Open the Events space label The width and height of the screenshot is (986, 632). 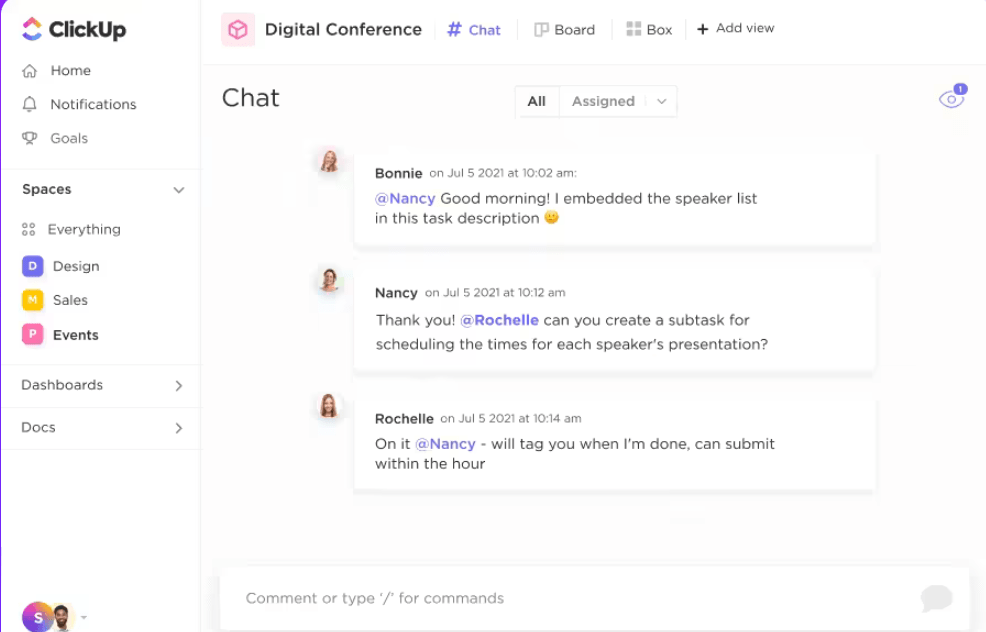[75, 335]
